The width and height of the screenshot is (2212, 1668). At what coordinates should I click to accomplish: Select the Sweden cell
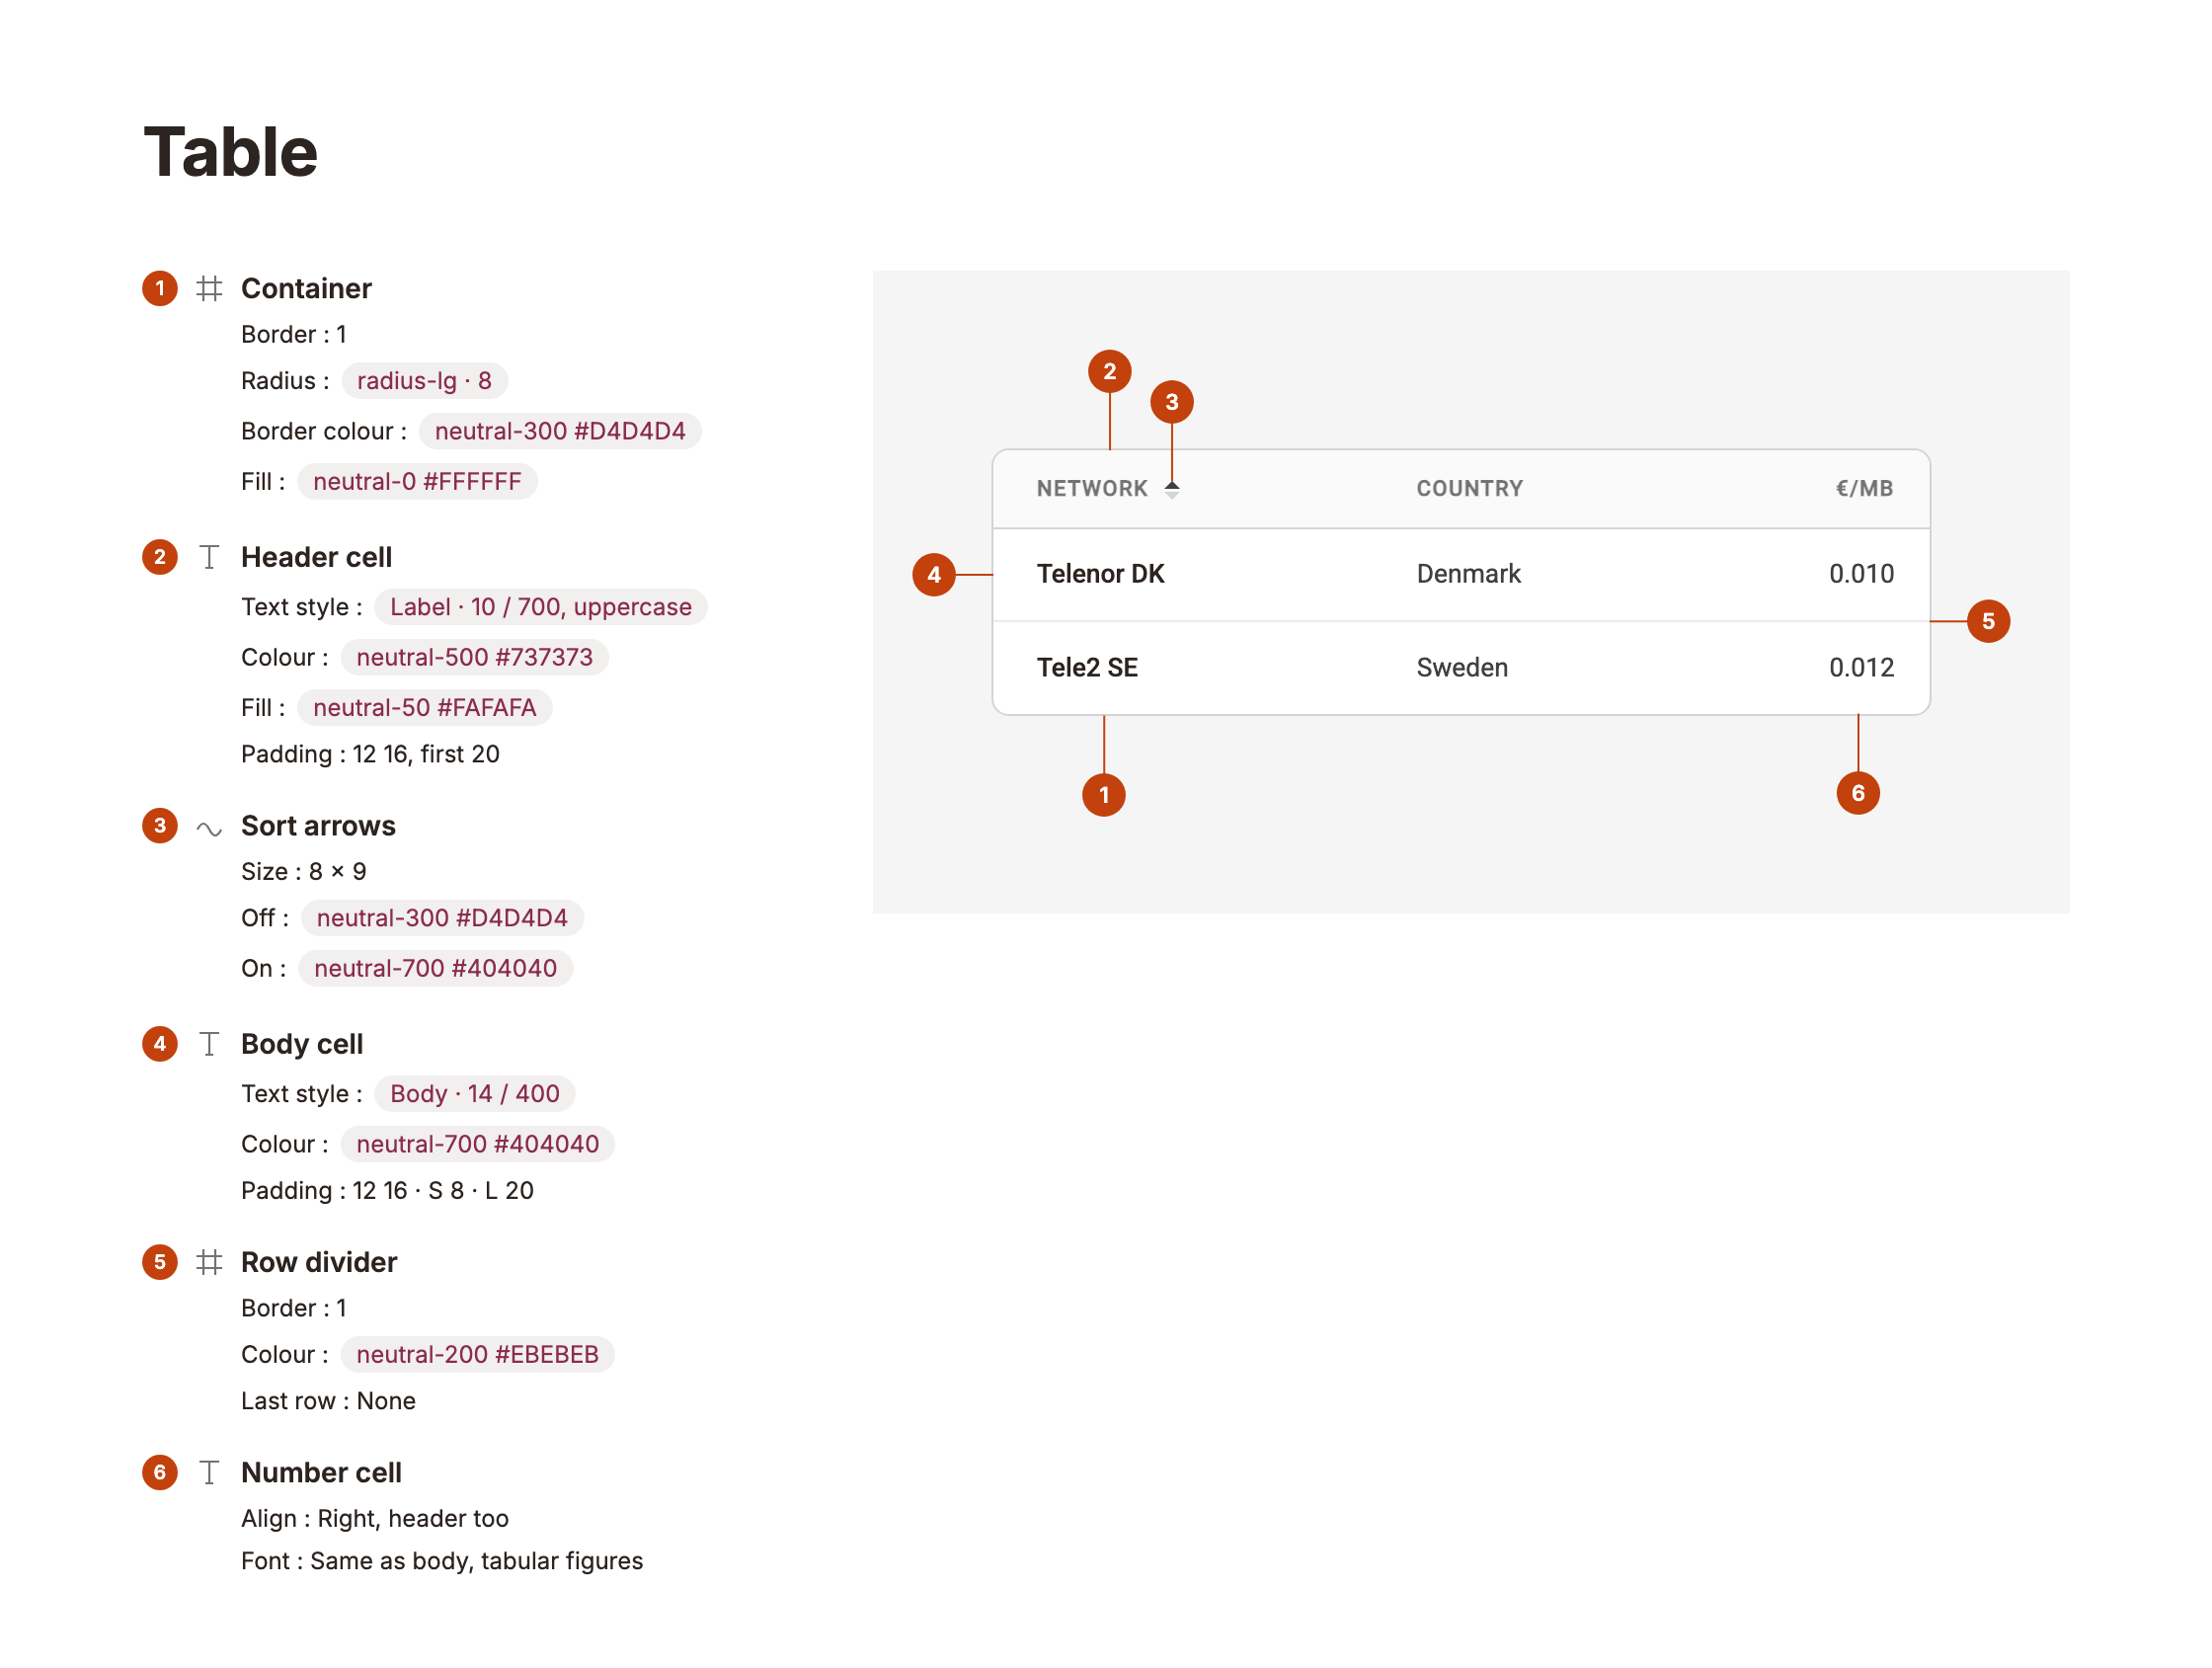coord(1462,668)
